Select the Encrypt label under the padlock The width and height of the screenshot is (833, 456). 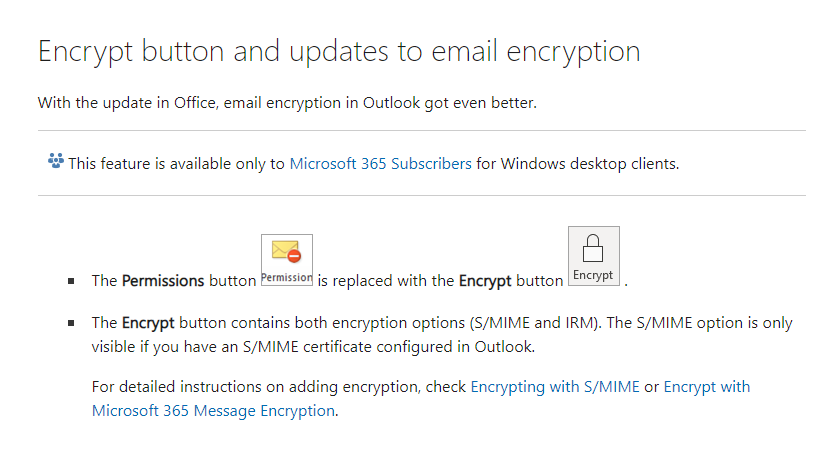(593, 275)
